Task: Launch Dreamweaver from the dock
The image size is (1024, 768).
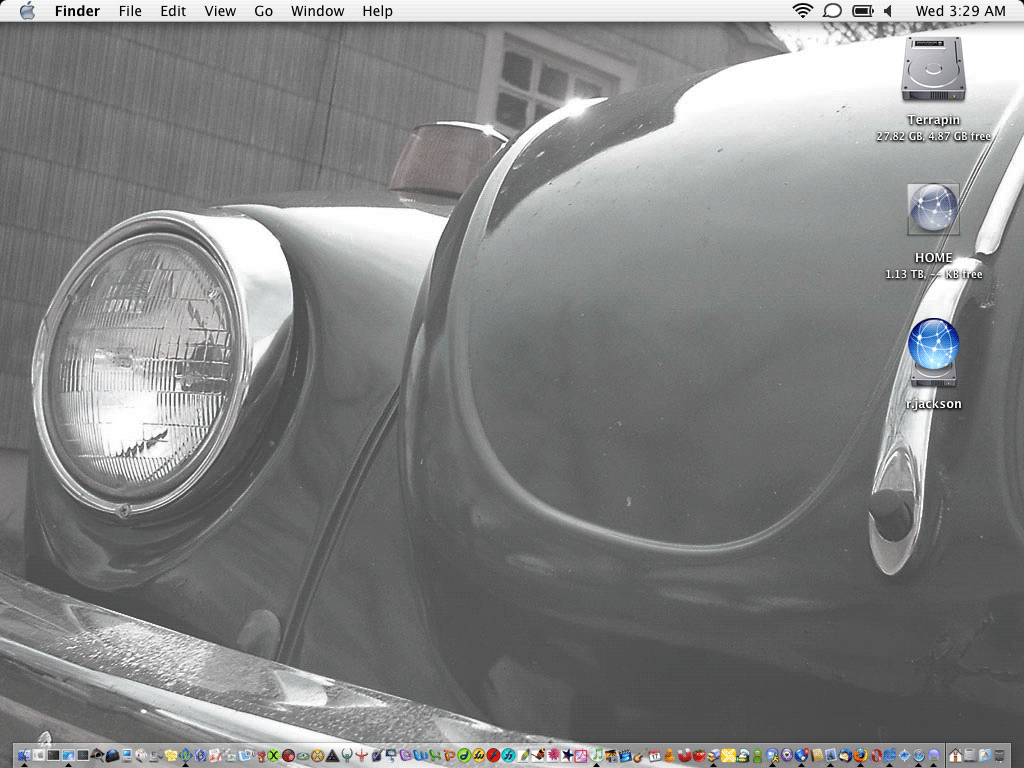Action: click(464, 756)
